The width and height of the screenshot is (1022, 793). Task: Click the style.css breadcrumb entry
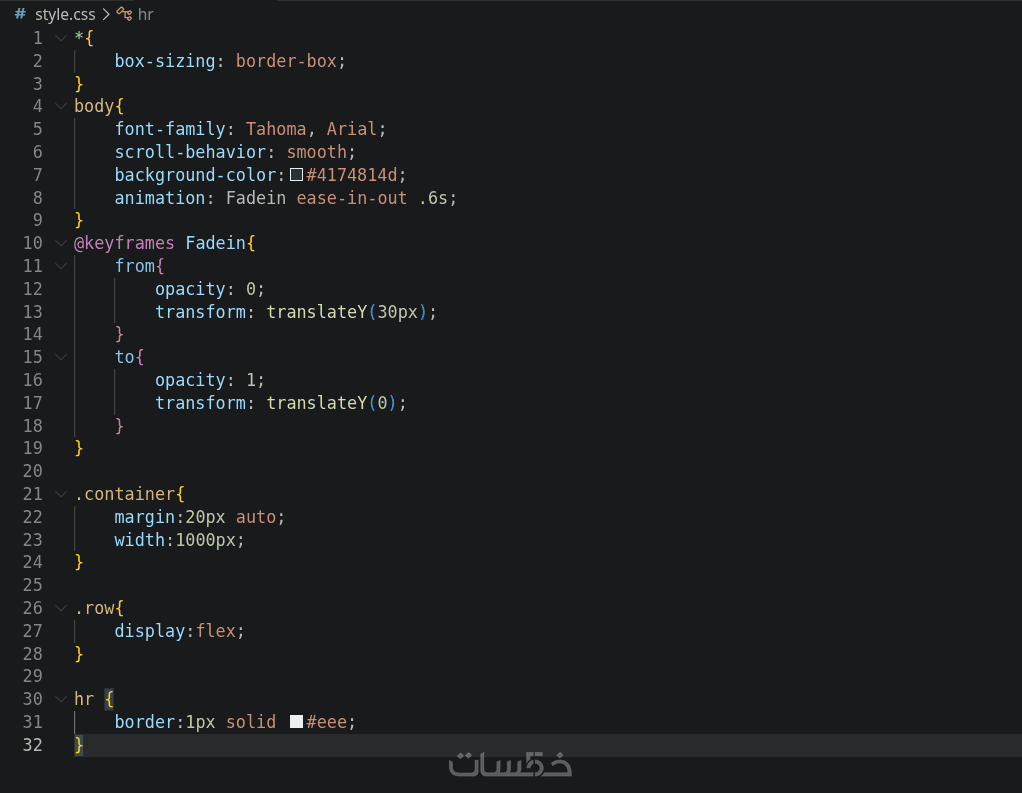pos(65,14)
